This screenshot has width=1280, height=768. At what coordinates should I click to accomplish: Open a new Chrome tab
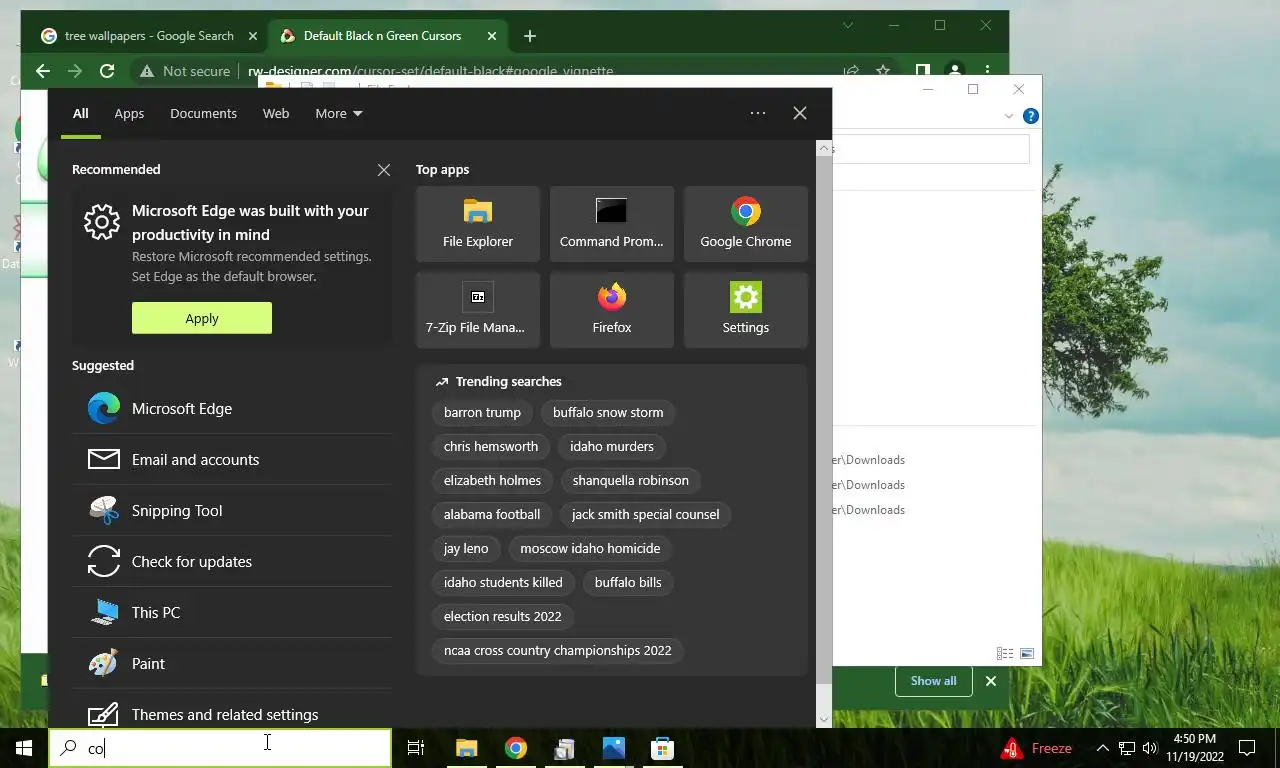(x=530, y=36)
